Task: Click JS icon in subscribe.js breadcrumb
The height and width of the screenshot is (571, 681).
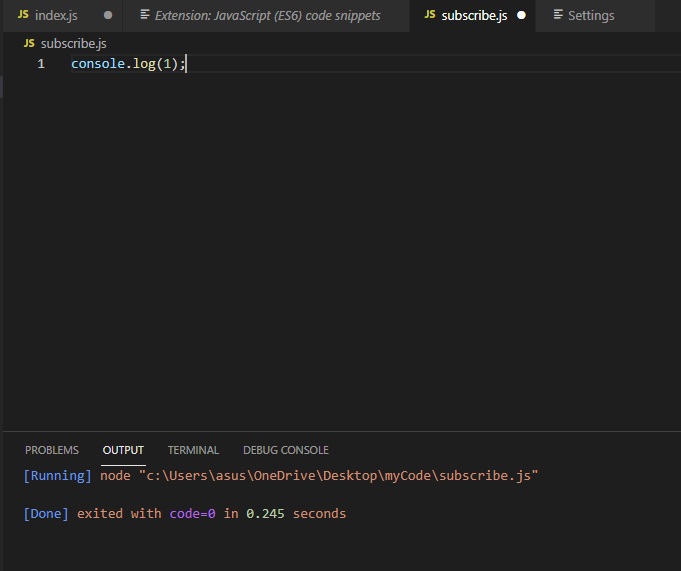Action: pyautogui.click(x=29, y=43)
